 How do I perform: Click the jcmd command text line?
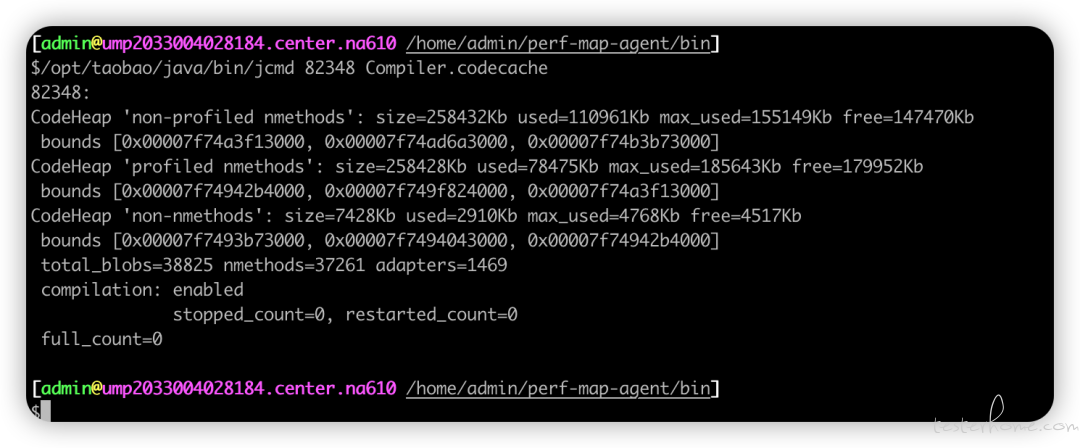coord(289,69)
